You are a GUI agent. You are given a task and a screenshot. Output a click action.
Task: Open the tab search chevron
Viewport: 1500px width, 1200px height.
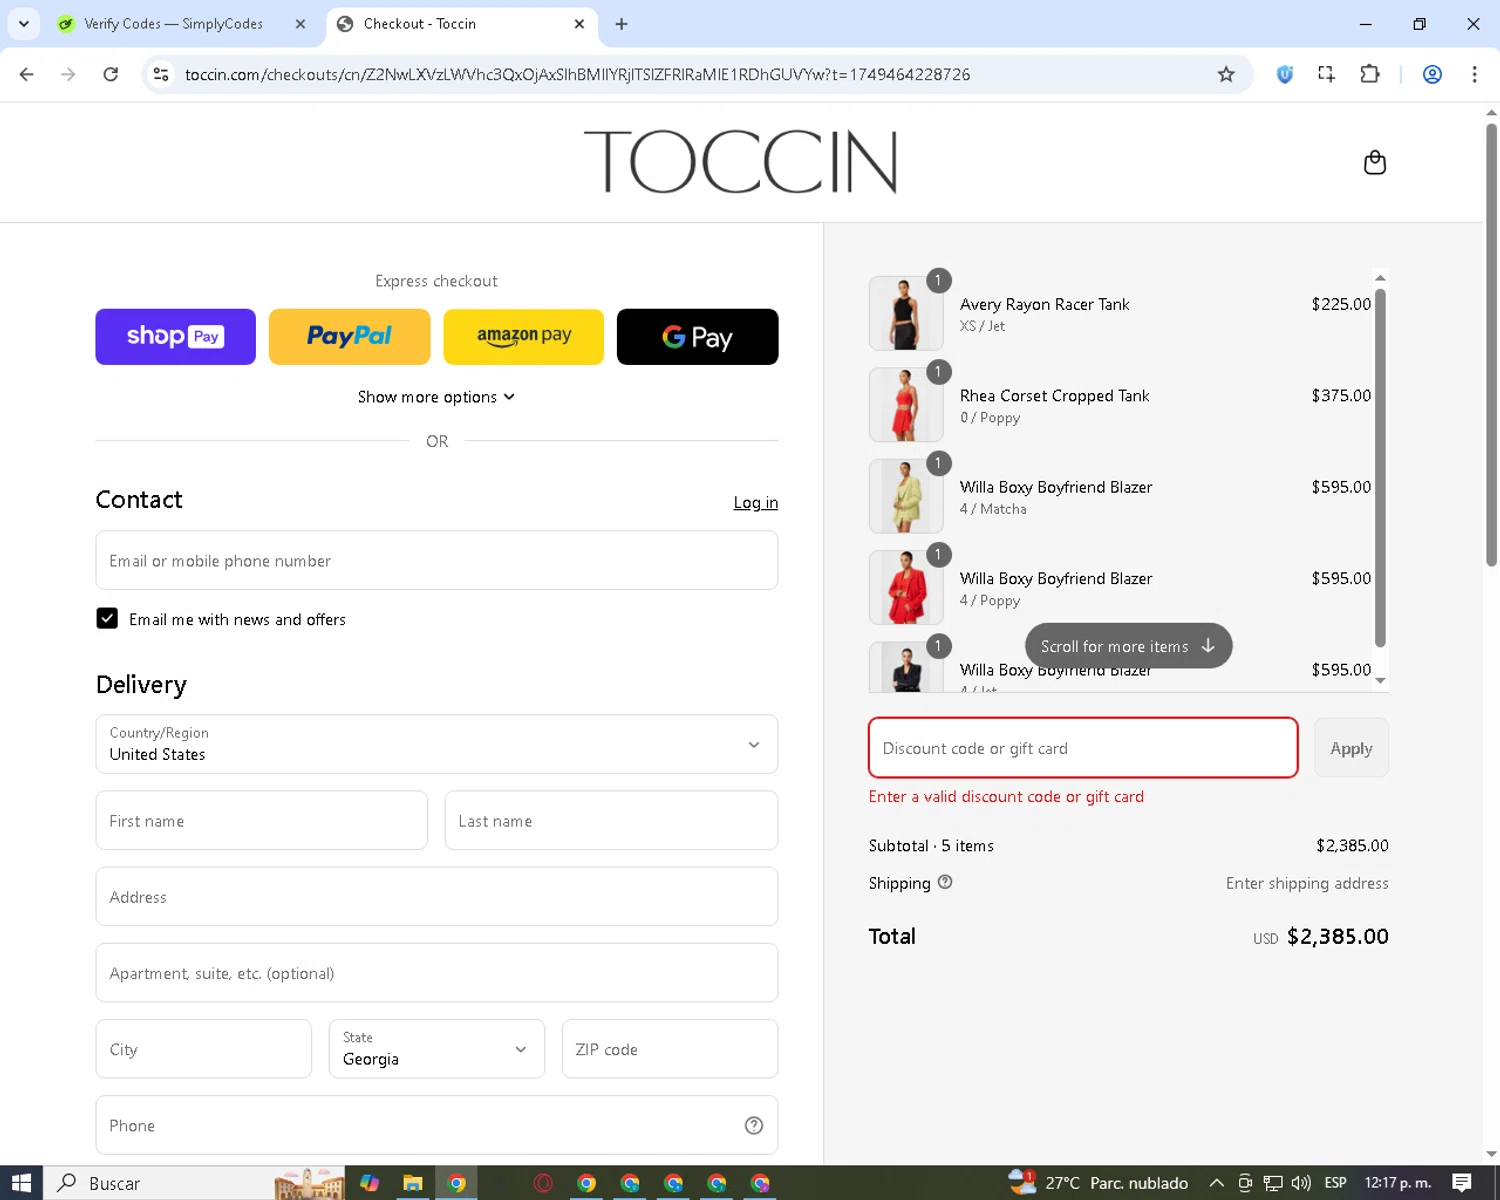click(x=24, y=24)
